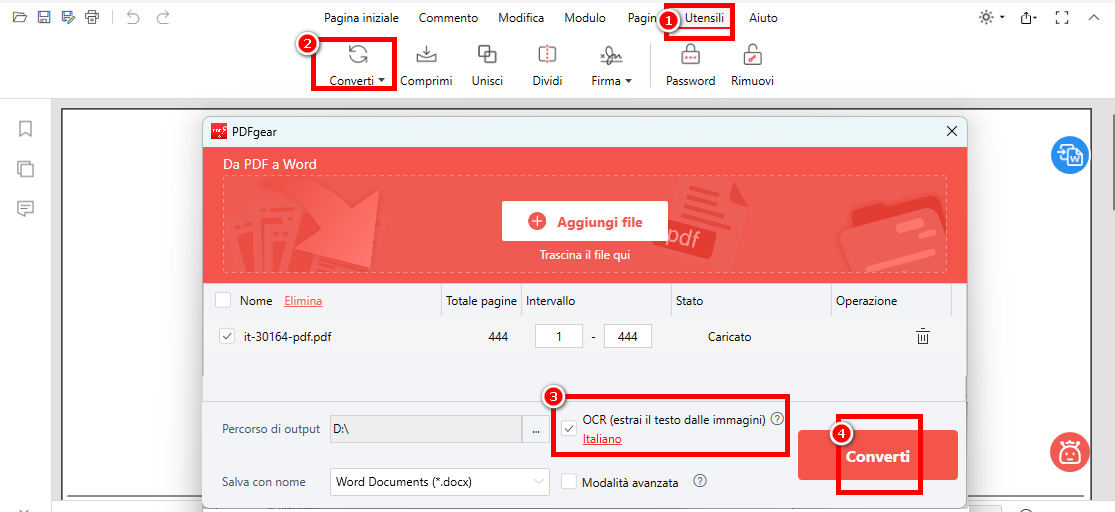Select the Comprimi tool
The width and height of the screenshot is (1115, 512).
[426, 65]
